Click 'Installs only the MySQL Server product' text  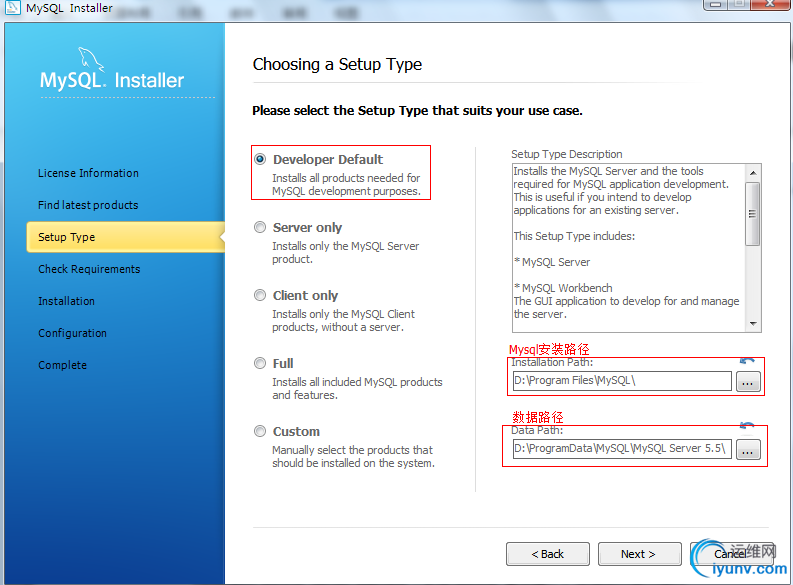point(345,253)
